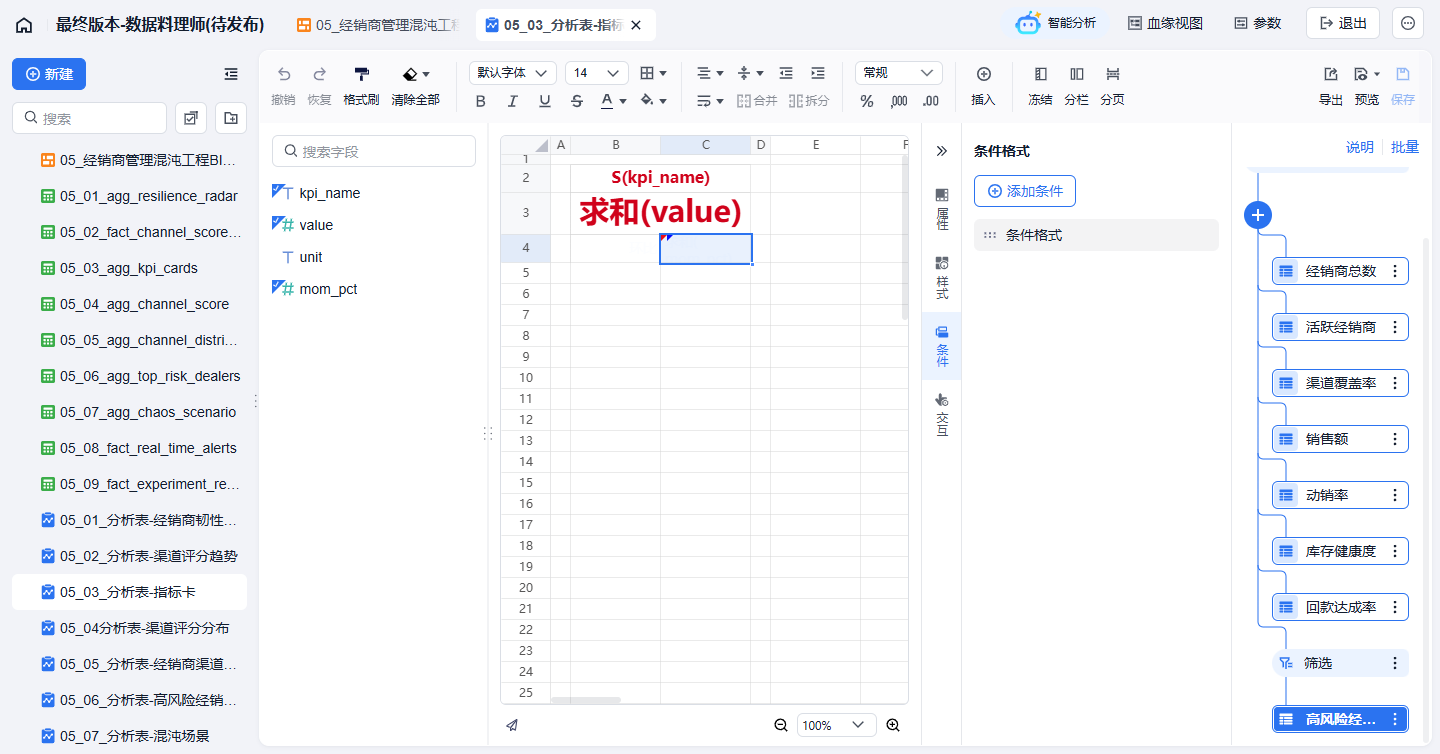Switch to the 条件 condition tab
The height and width of the screenshot is (754, 1440).
click(x=941, y=347)
